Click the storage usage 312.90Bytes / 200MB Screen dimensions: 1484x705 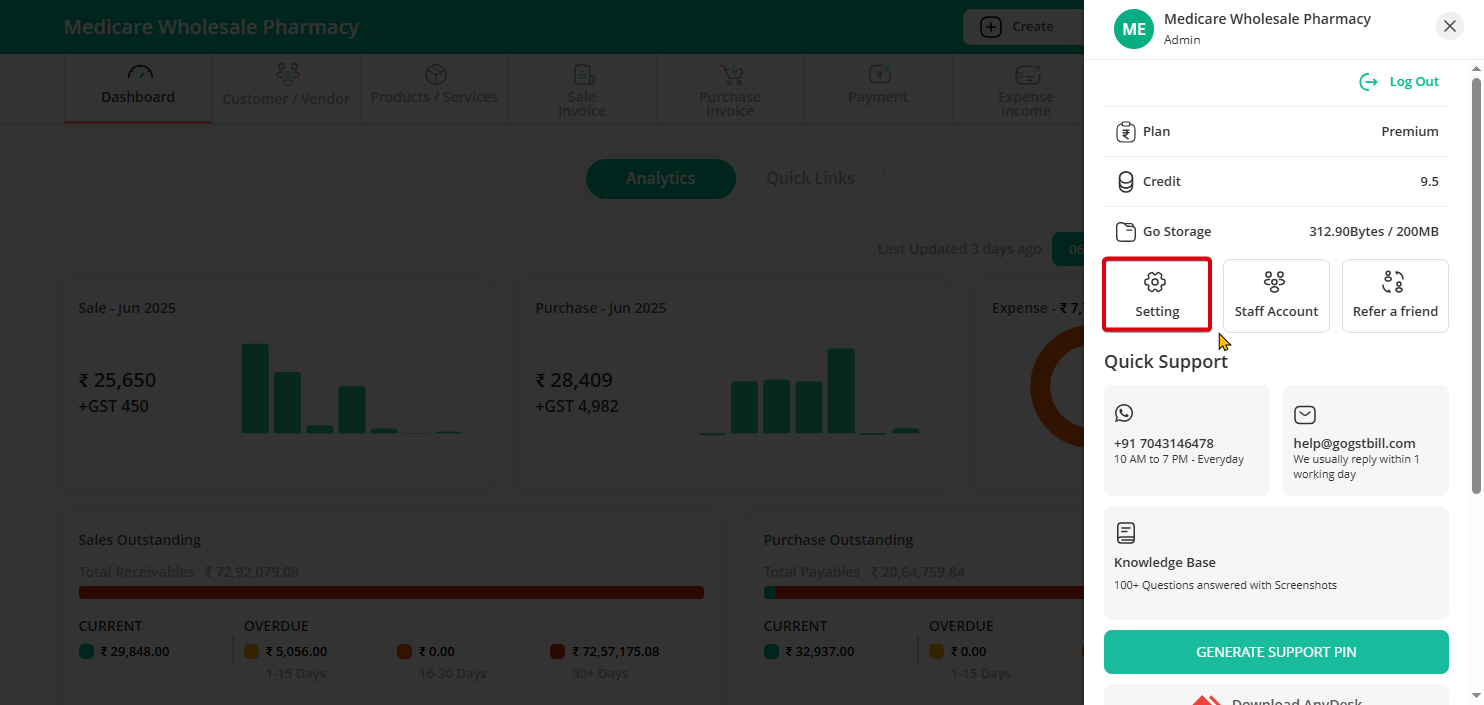1374,231
